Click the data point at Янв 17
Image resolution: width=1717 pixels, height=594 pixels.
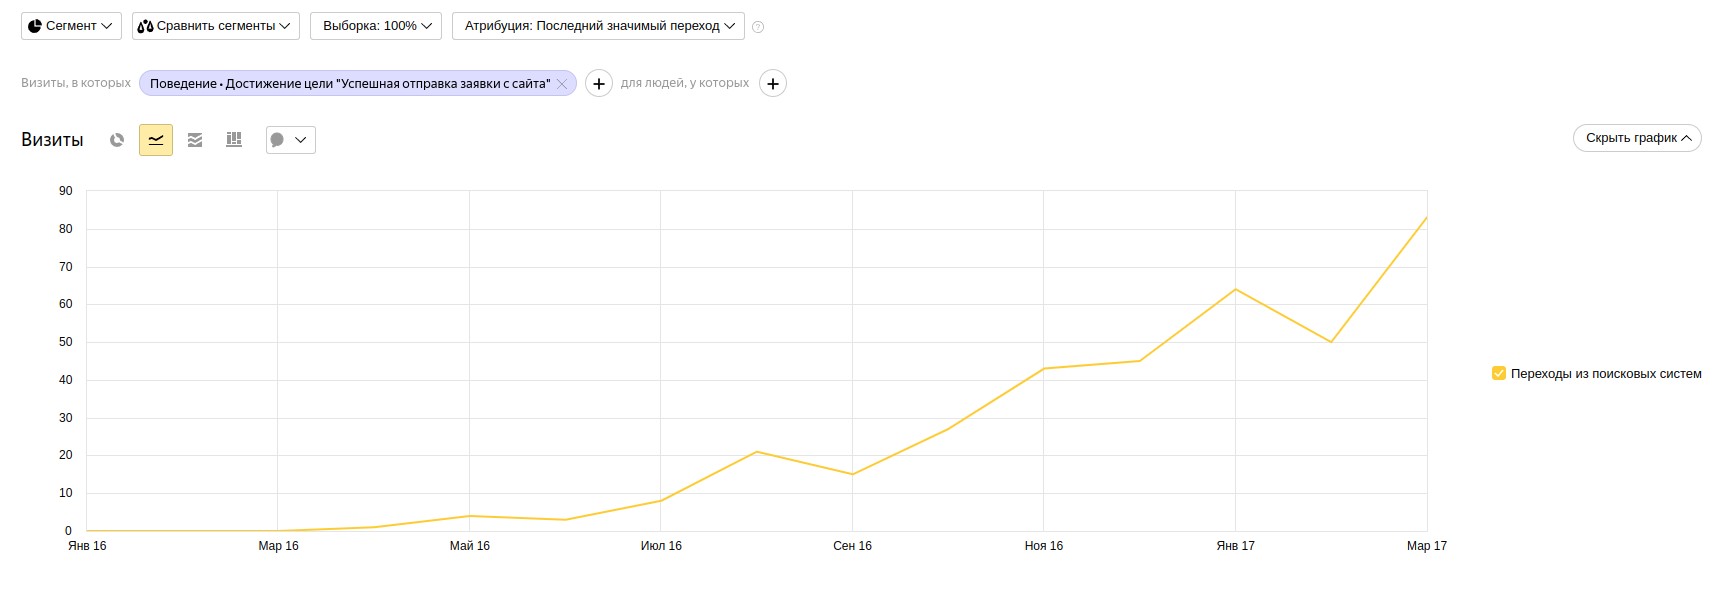1236,290
